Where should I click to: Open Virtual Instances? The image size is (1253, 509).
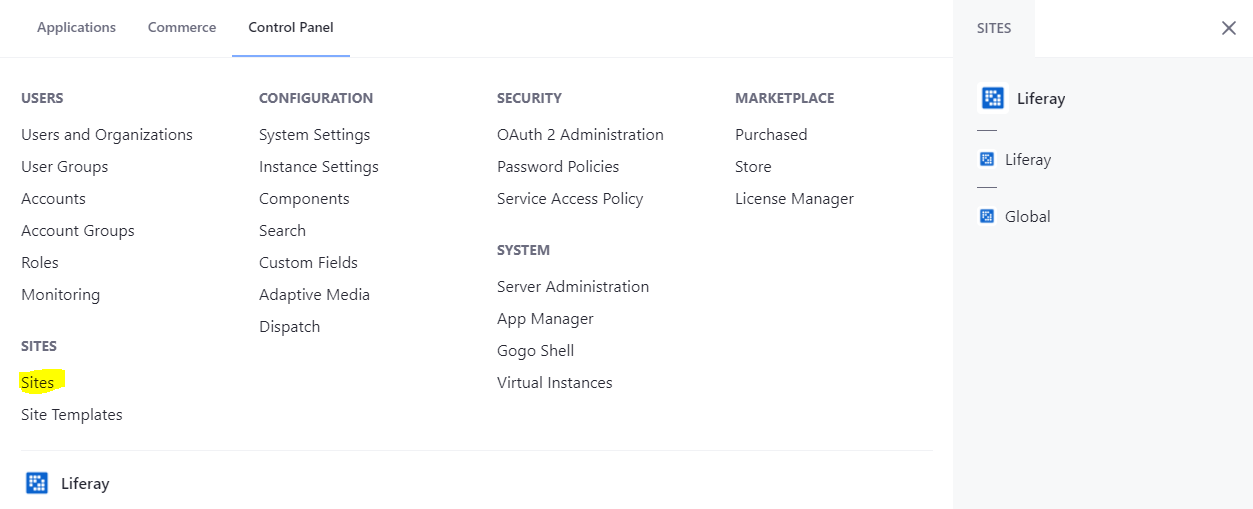tap(554, 383)
